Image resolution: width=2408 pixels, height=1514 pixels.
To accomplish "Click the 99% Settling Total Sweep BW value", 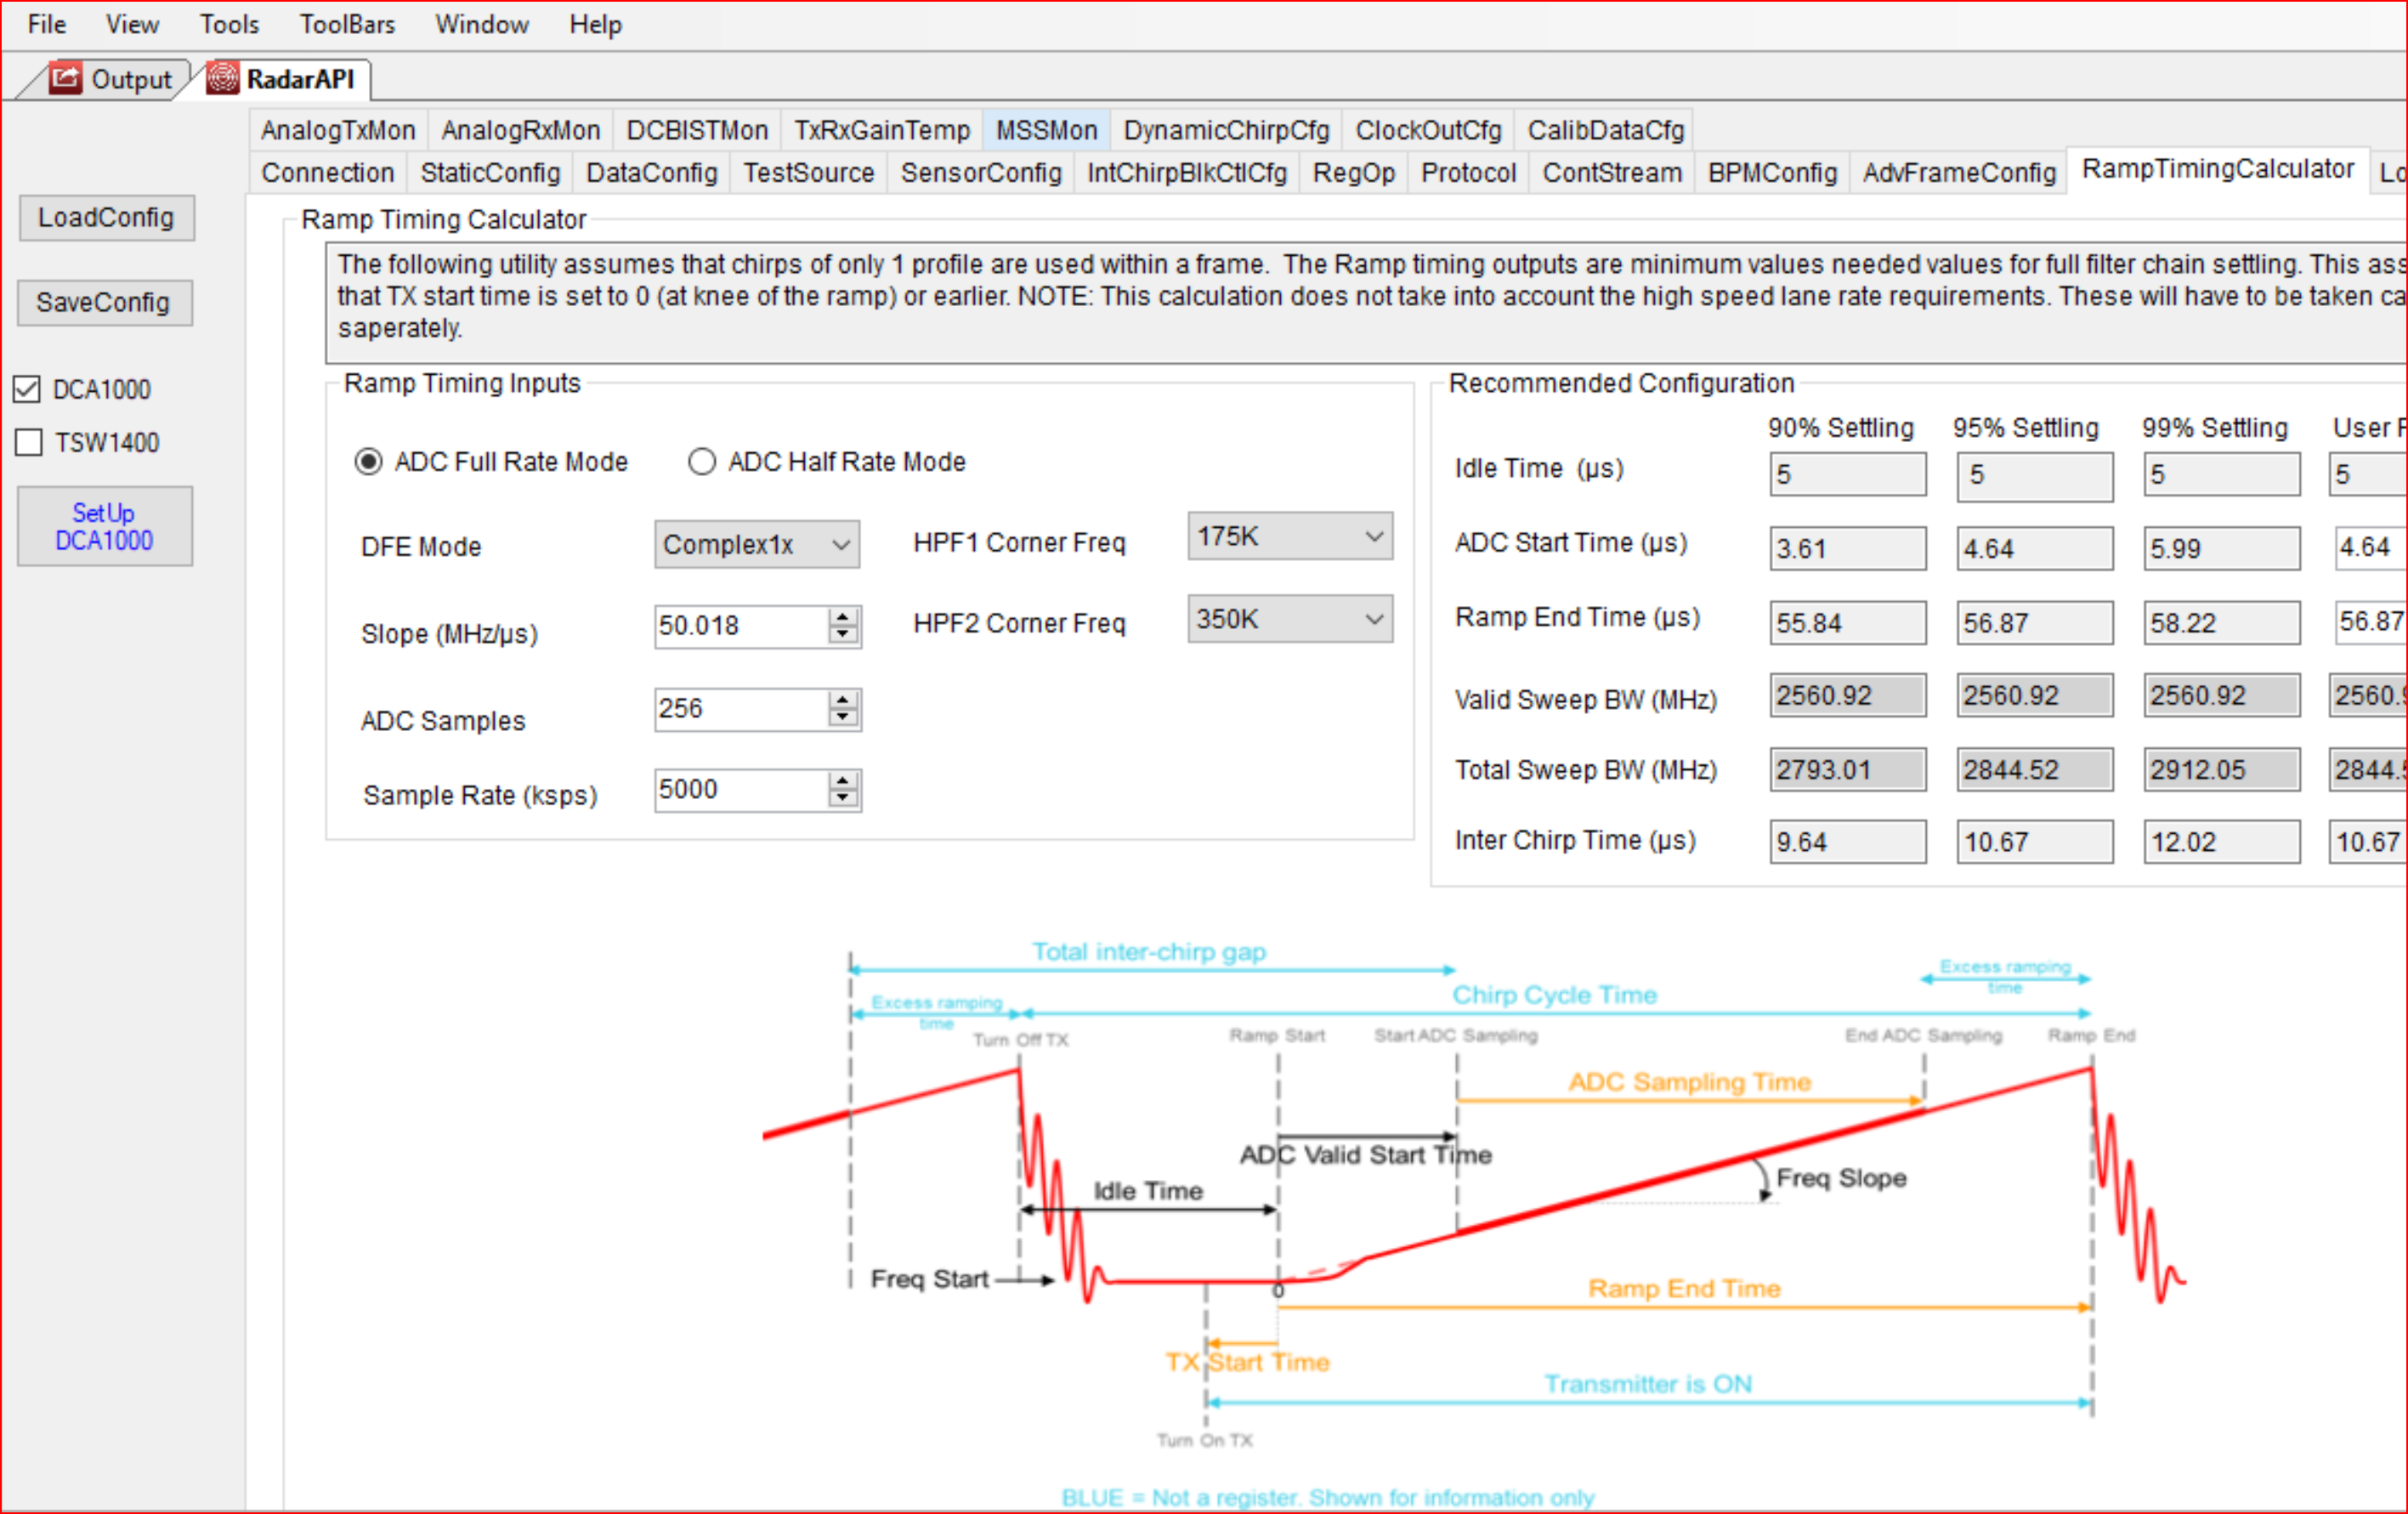I will pos(2221,769).
